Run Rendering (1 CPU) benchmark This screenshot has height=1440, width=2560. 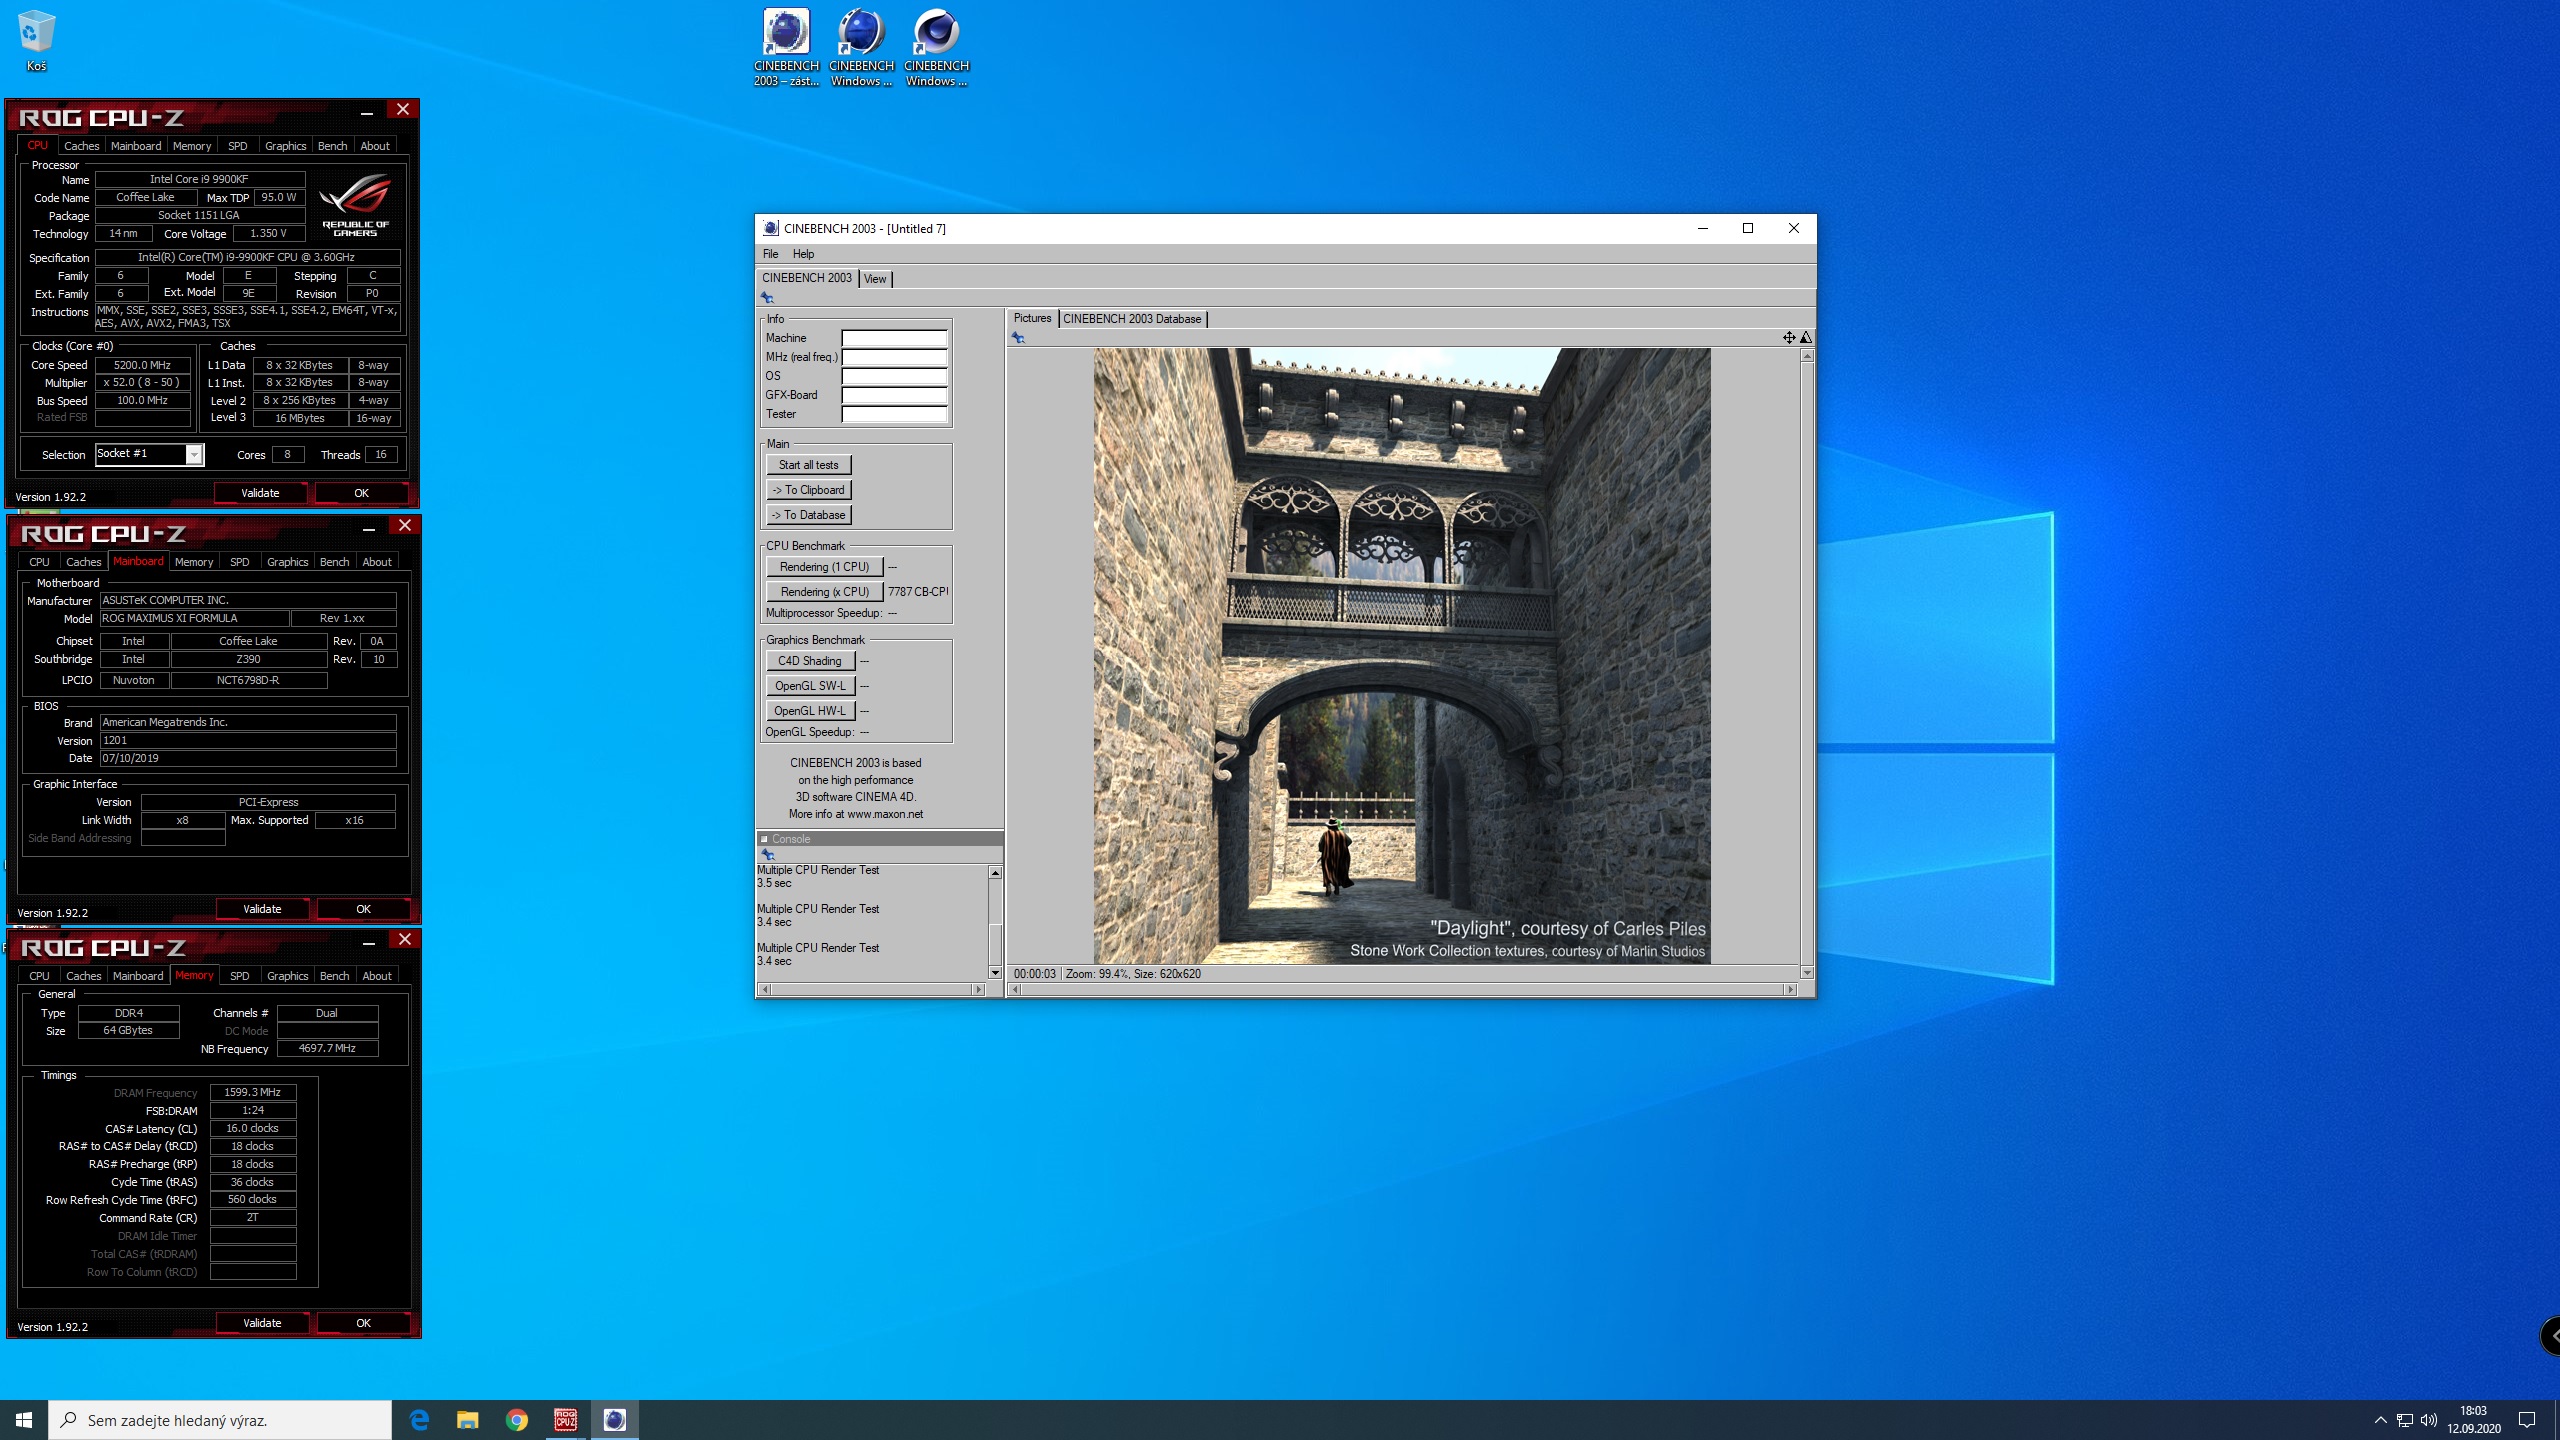pos(824,567)
